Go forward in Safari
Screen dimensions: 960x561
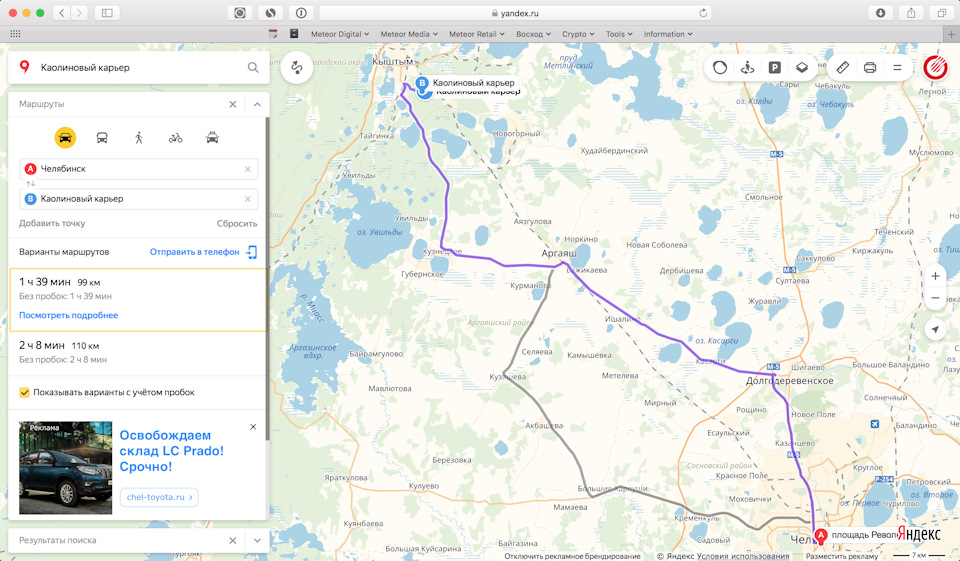[79, 13]
